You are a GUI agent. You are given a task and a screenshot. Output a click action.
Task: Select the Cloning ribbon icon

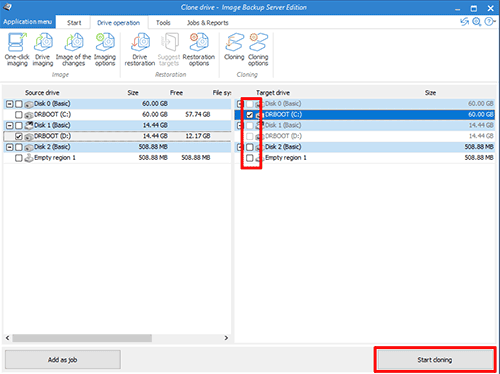[234, 47]
